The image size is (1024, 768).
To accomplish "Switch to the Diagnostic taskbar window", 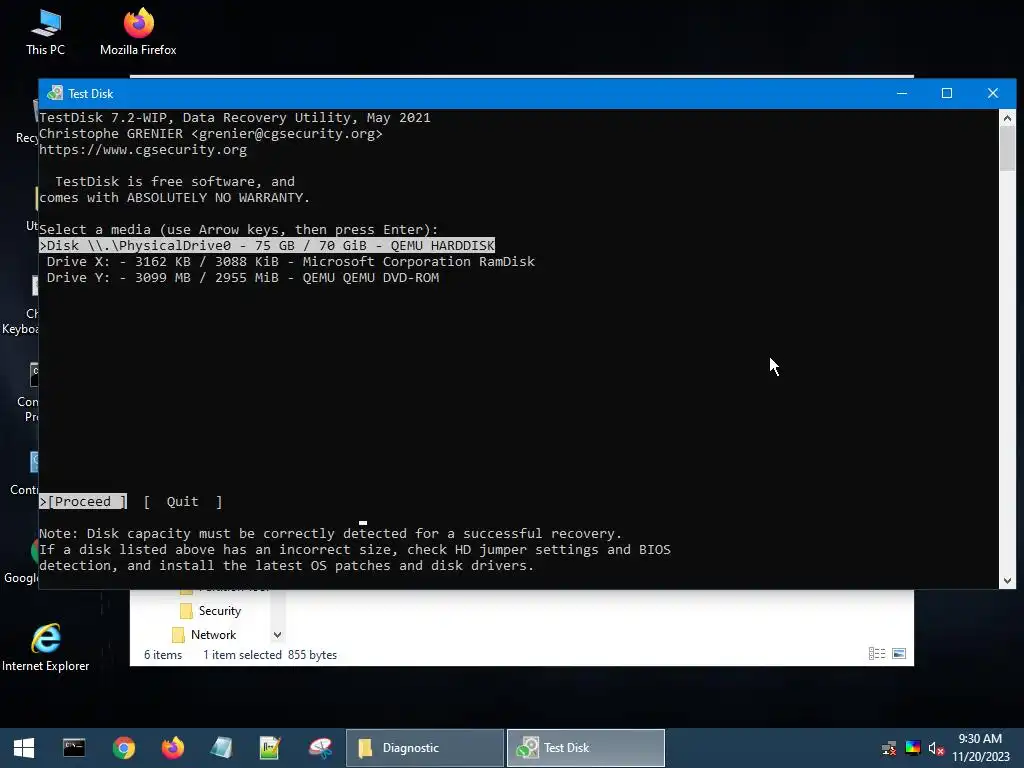I will (x=424, y=748).
